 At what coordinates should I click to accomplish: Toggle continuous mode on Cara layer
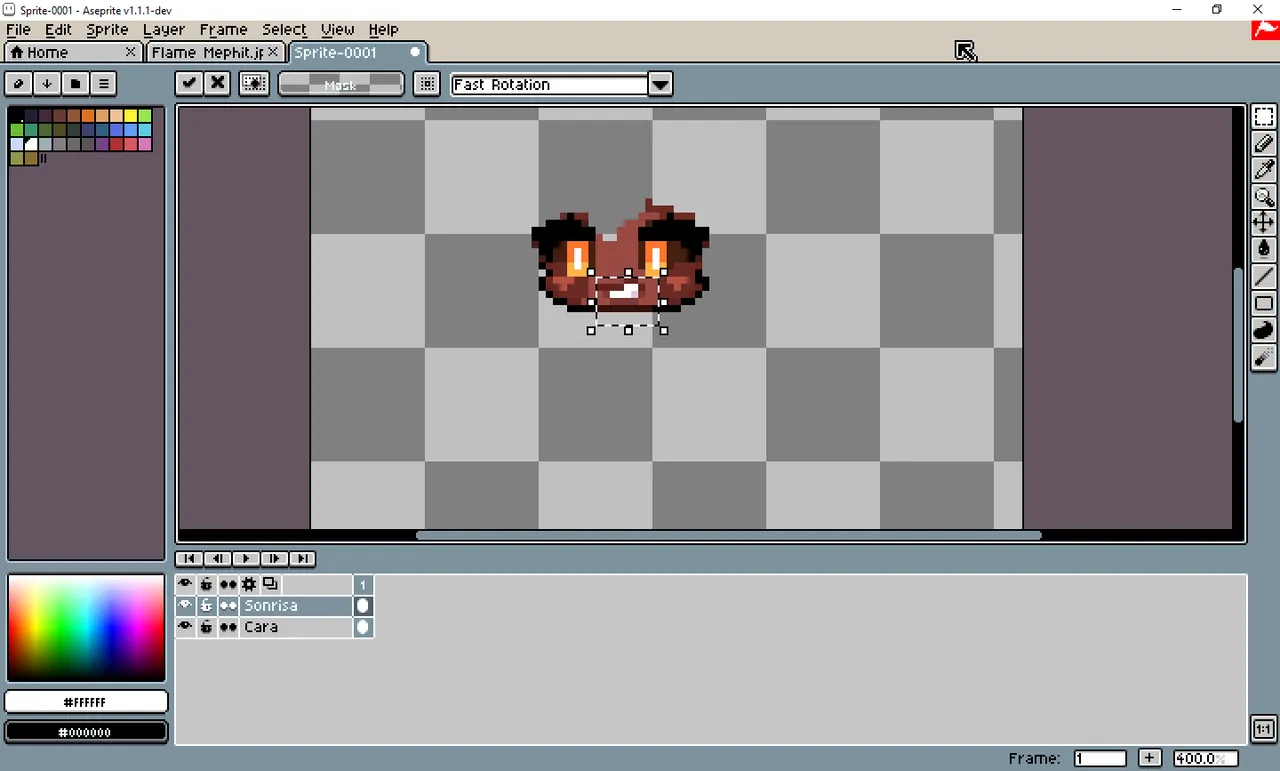click(228, 627)
